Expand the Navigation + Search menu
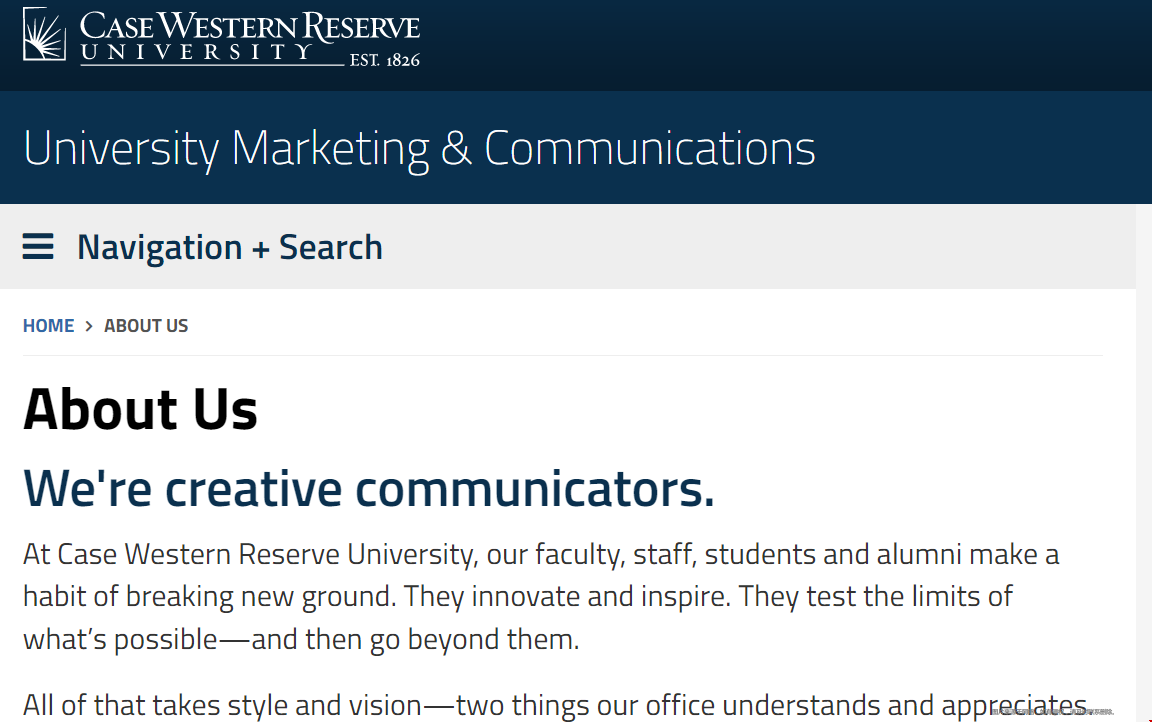The width and height of the screenshot is (1152, 722). pos(202,247)
